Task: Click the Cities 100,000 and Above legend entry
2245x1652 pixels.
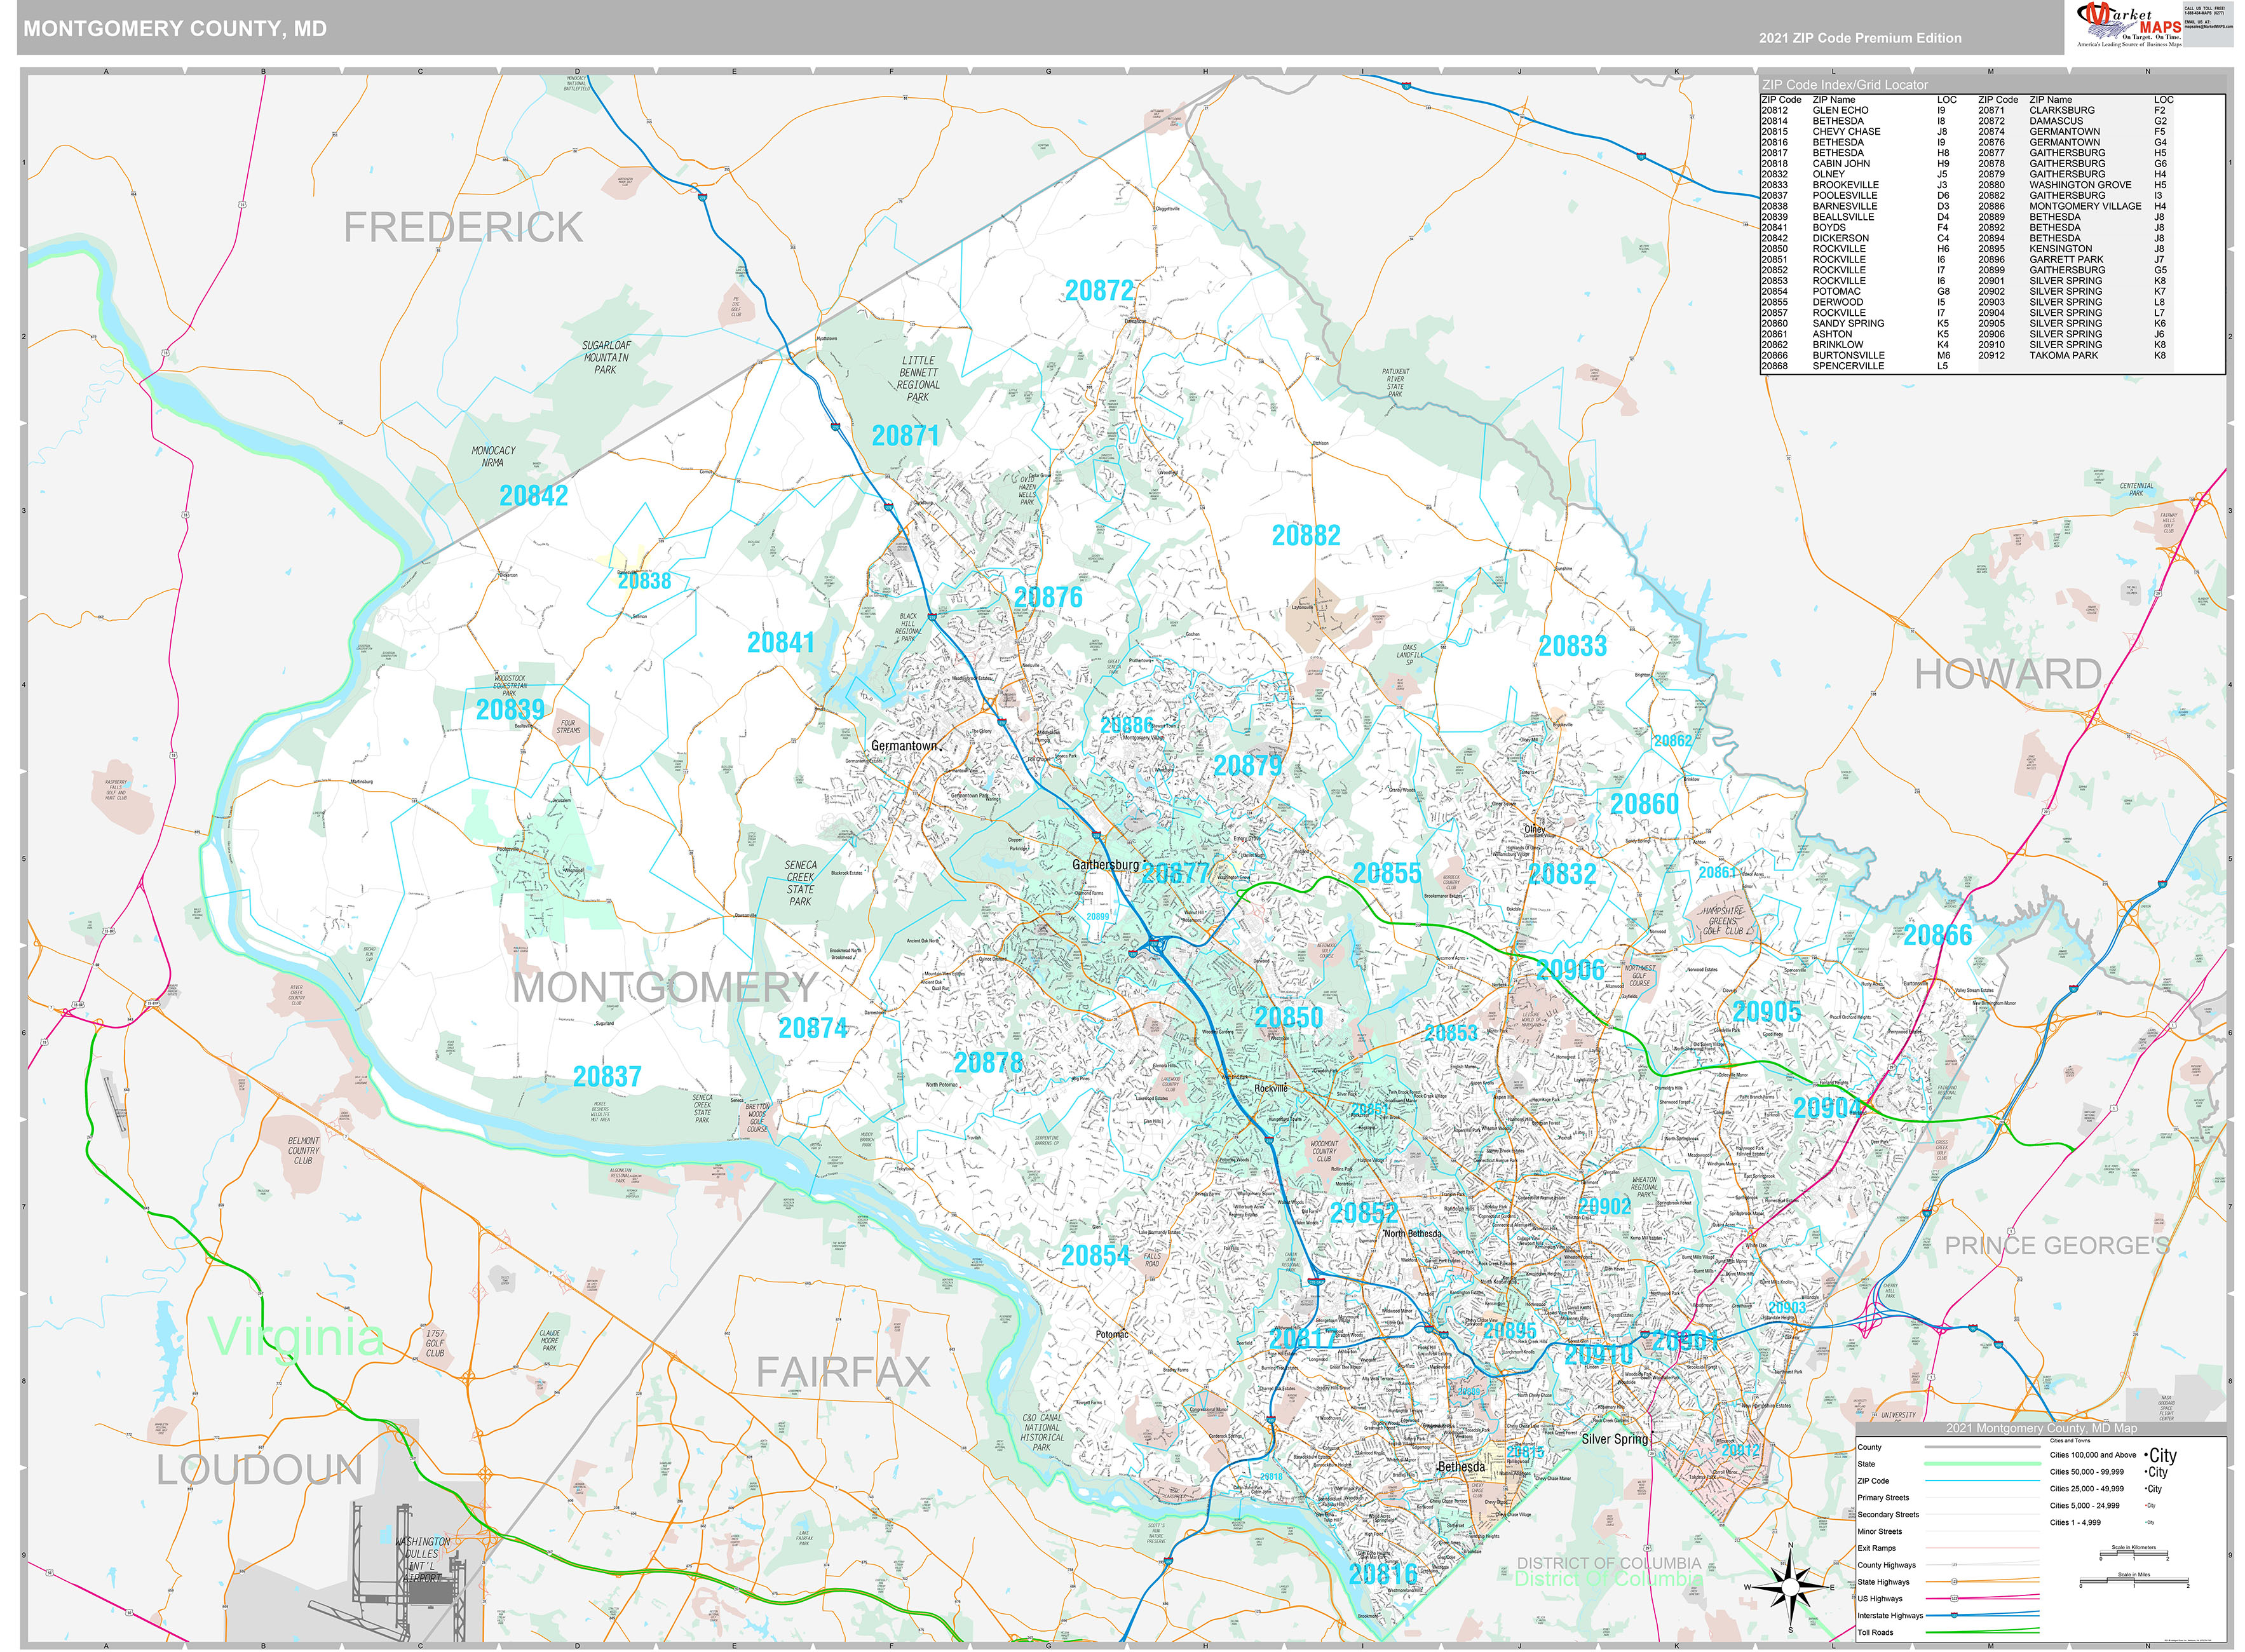Action: pyautogui.click(x=2112, y=1455)
